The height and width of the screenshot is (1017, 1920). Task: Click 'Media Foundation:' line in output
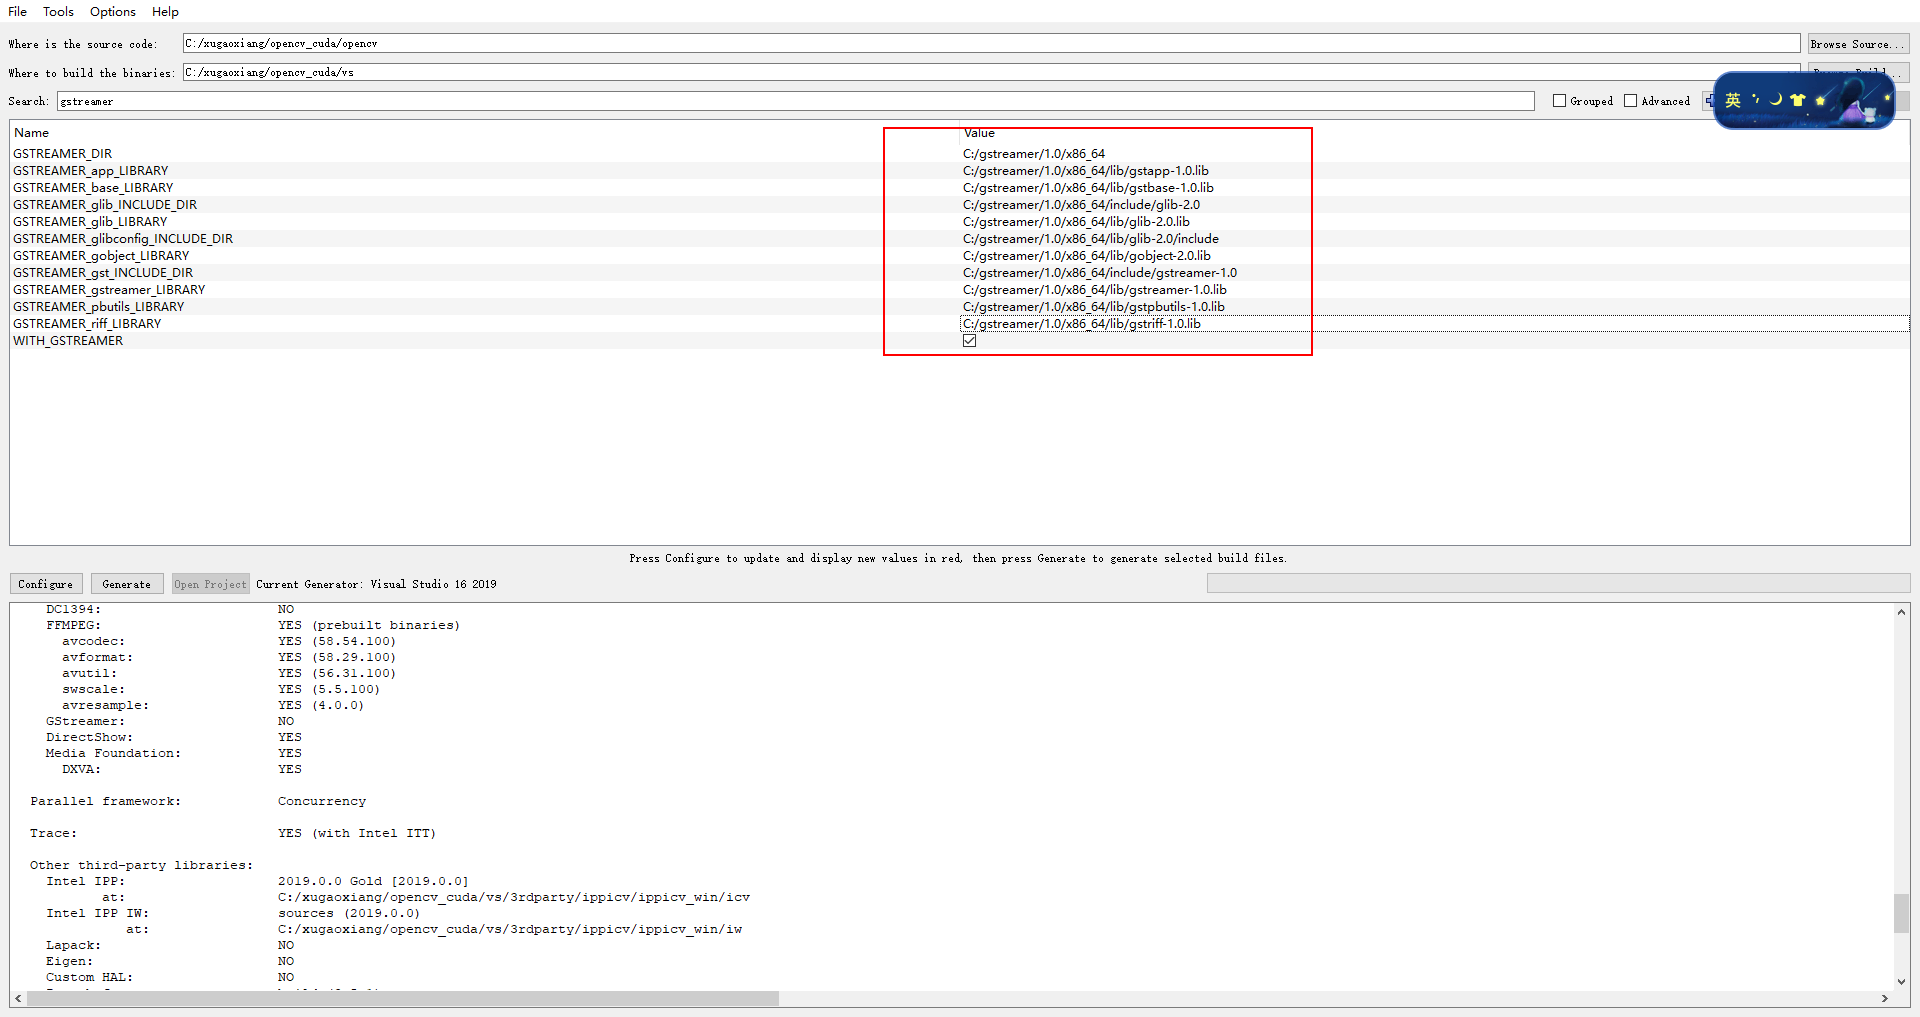[113, 753]
